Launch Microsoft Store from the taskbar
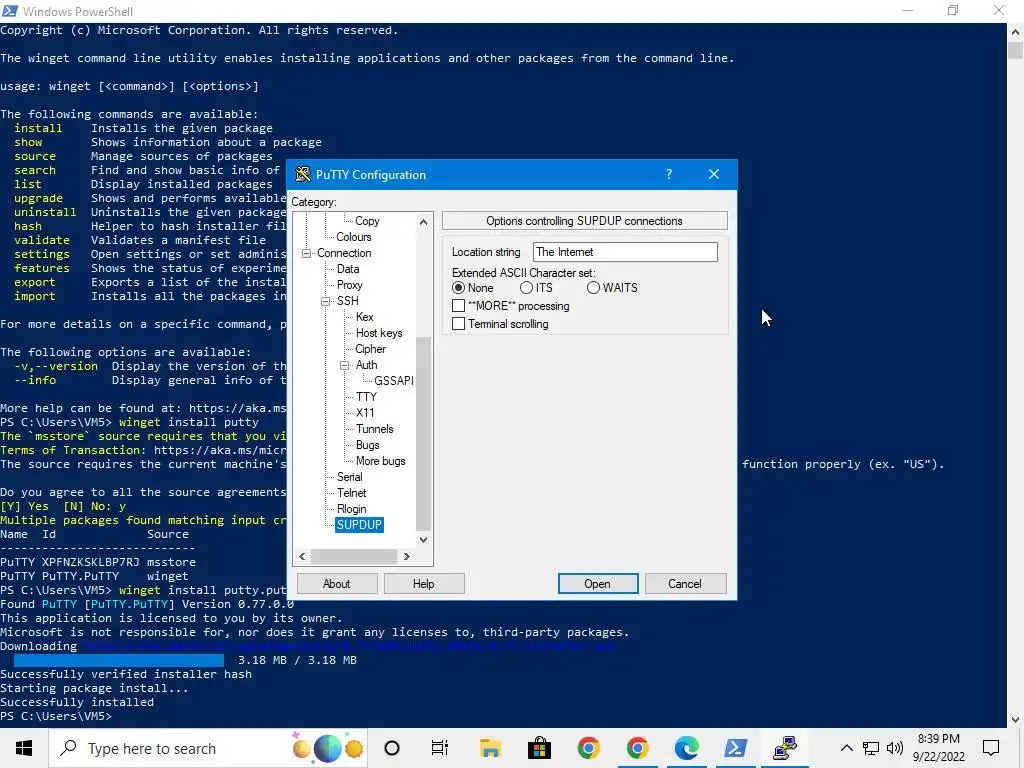Image resolution: width=1024 pixels, height=768 pixels. [x=539, y=748]
